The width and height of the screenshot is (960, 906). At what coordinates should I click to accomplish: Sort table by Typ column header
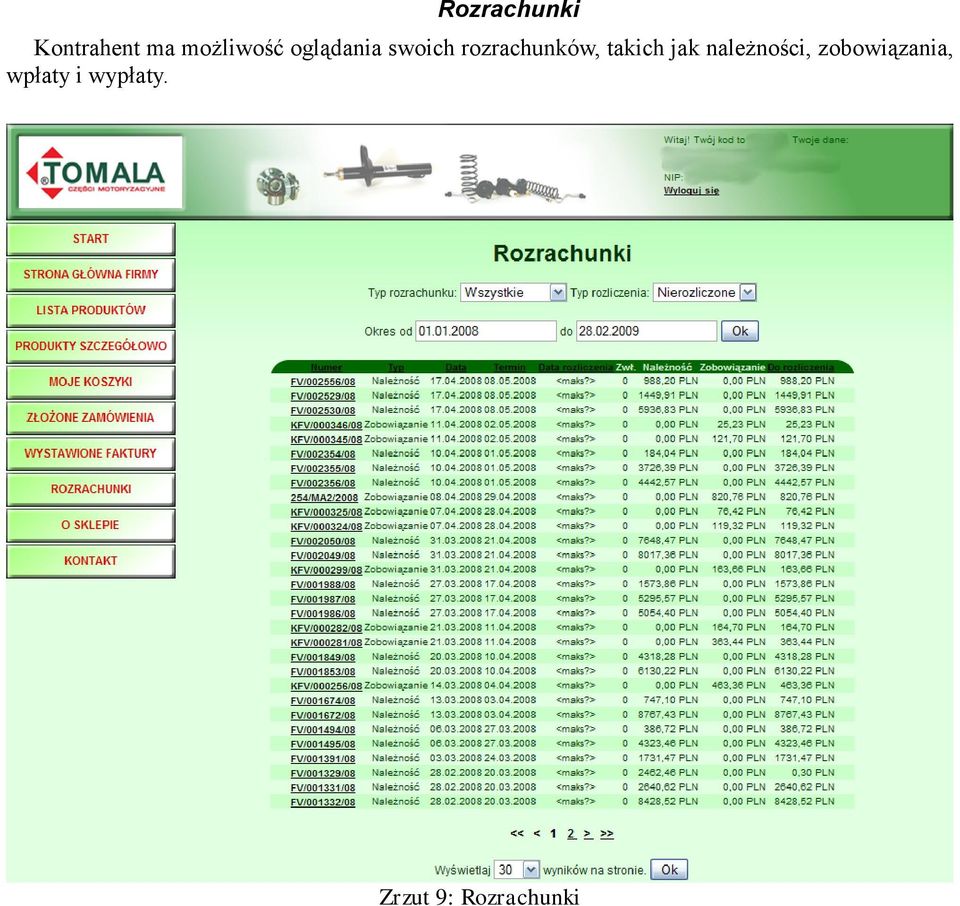396,367
